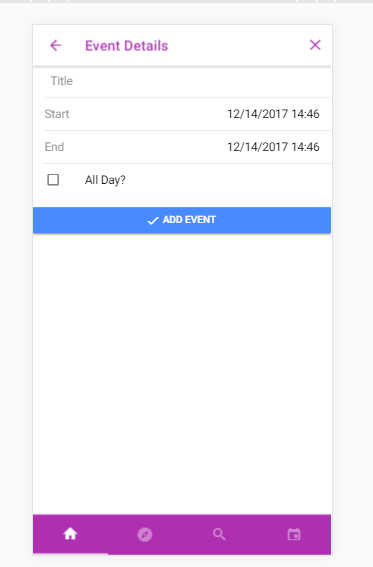Screen dimensions: 373x567
Task: Click the active Home tab underline indicator
Action: 70,554
